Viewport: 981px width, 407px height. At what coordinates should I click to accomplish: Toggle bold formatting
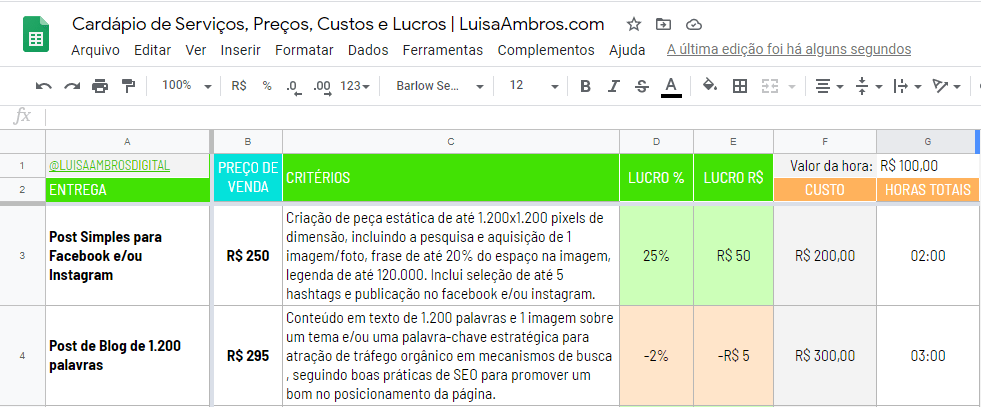click(586, 87)
